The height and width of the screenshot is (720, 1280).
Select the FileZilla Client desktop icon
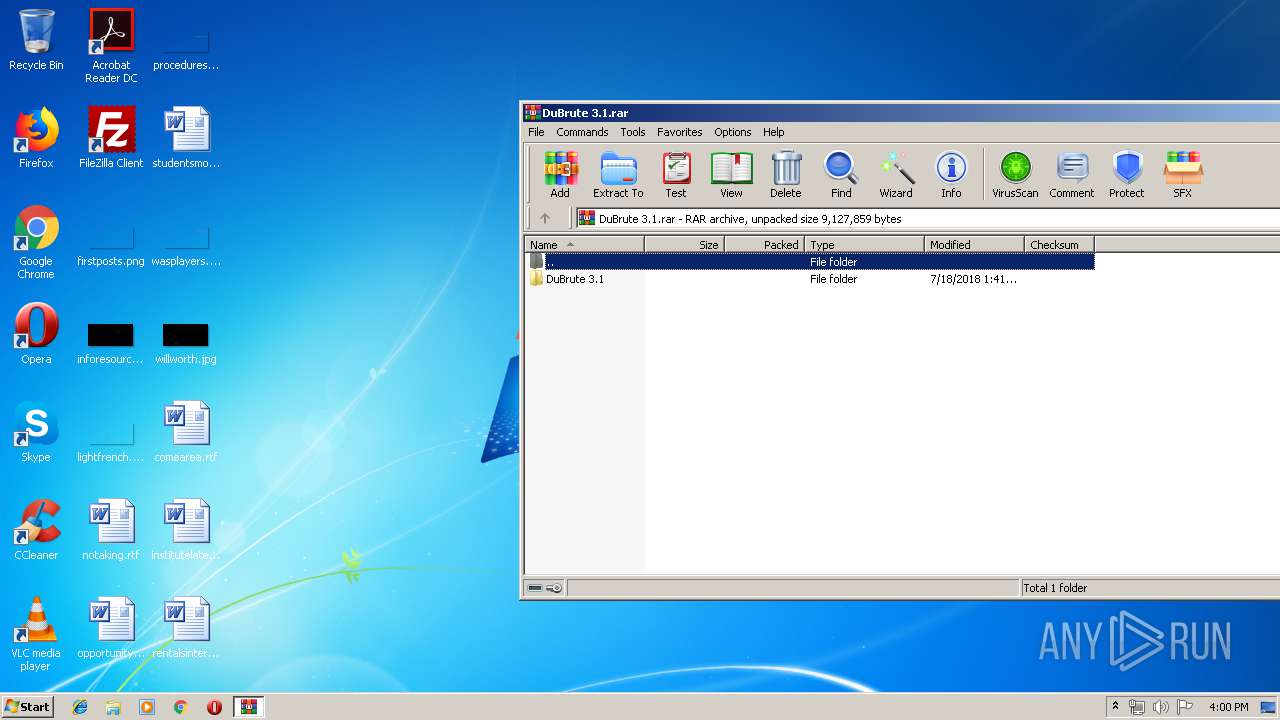click(111, 139)
